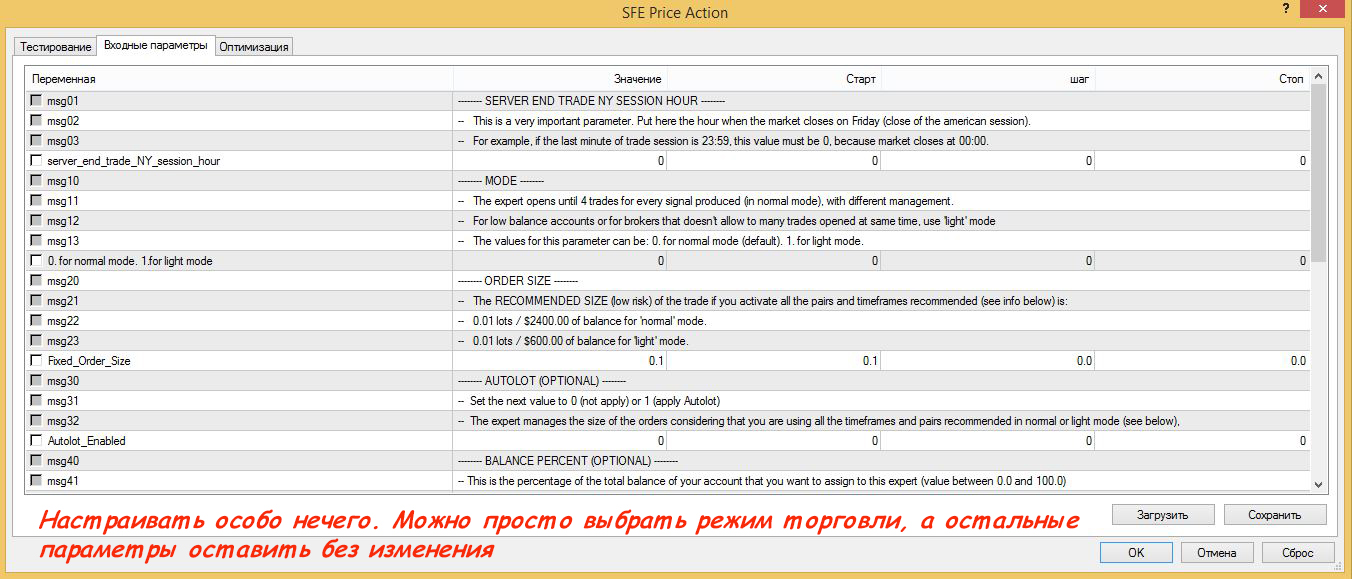Image resolution: width=1352 pixels, height=579 pixels.
Task: Cancel with the Отмена button
Action: coord(1217,552)
